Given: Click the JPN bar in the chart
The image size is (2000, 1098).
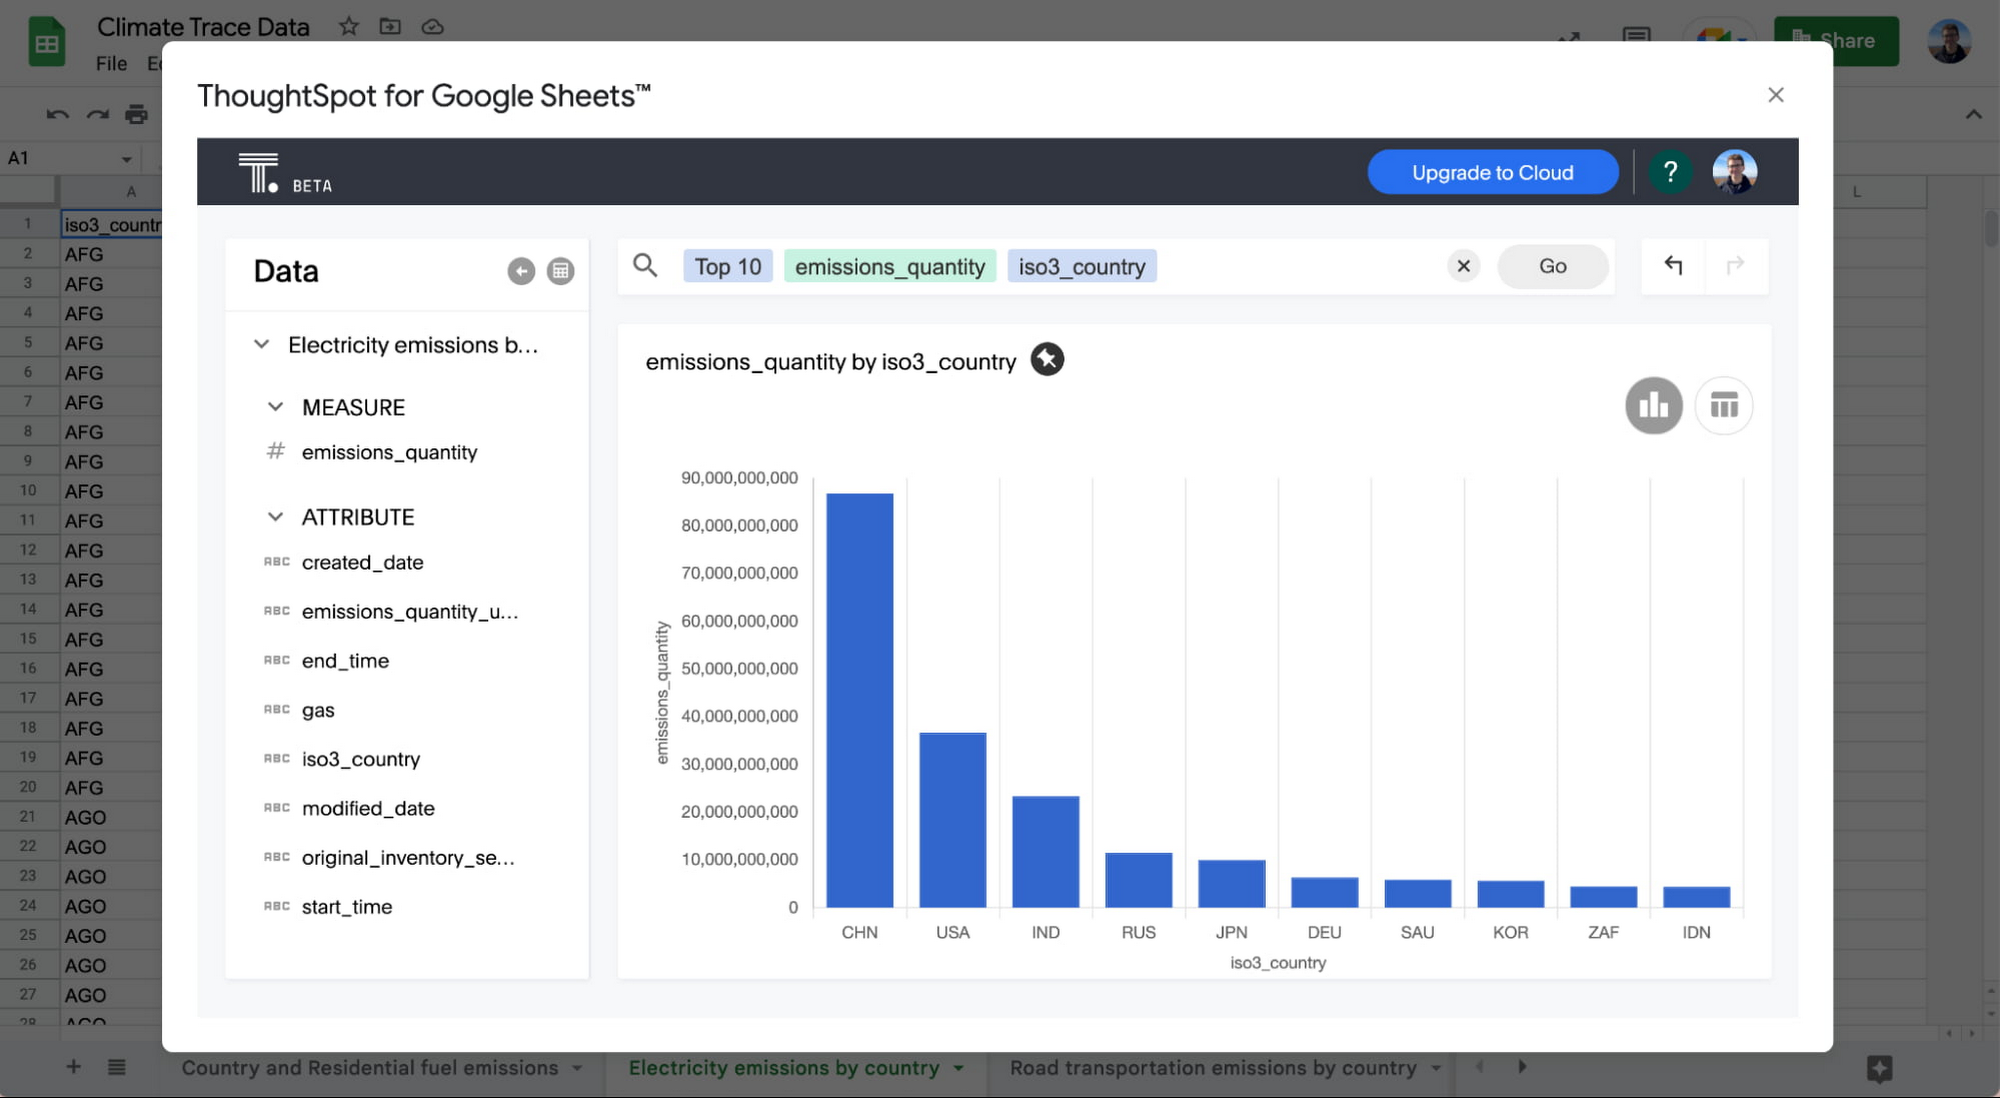Looking at the screenshot, I should (1232, 884).
